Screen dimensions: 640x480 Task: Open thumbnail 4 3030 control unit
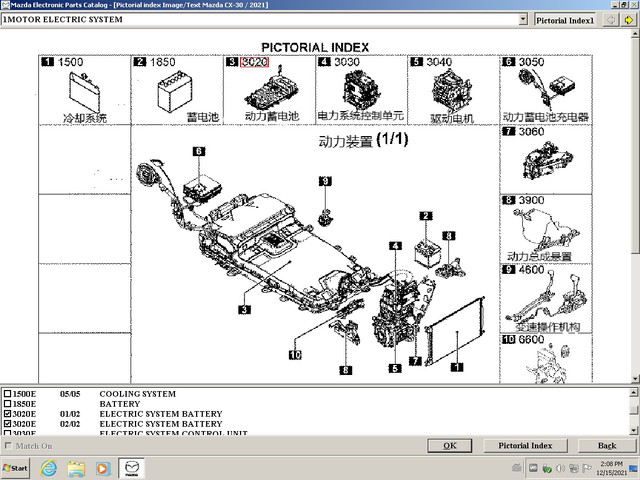coord(361,90)
